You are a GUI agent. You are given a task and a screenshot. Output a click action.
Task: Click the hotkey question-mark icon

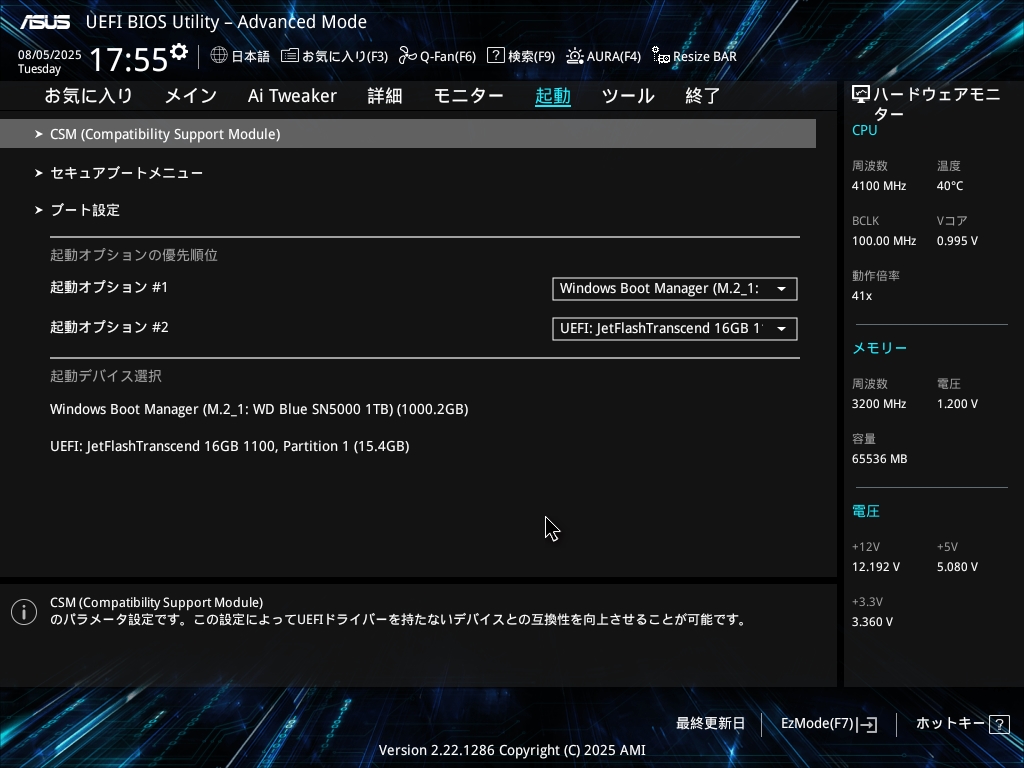tap(999, 724)
